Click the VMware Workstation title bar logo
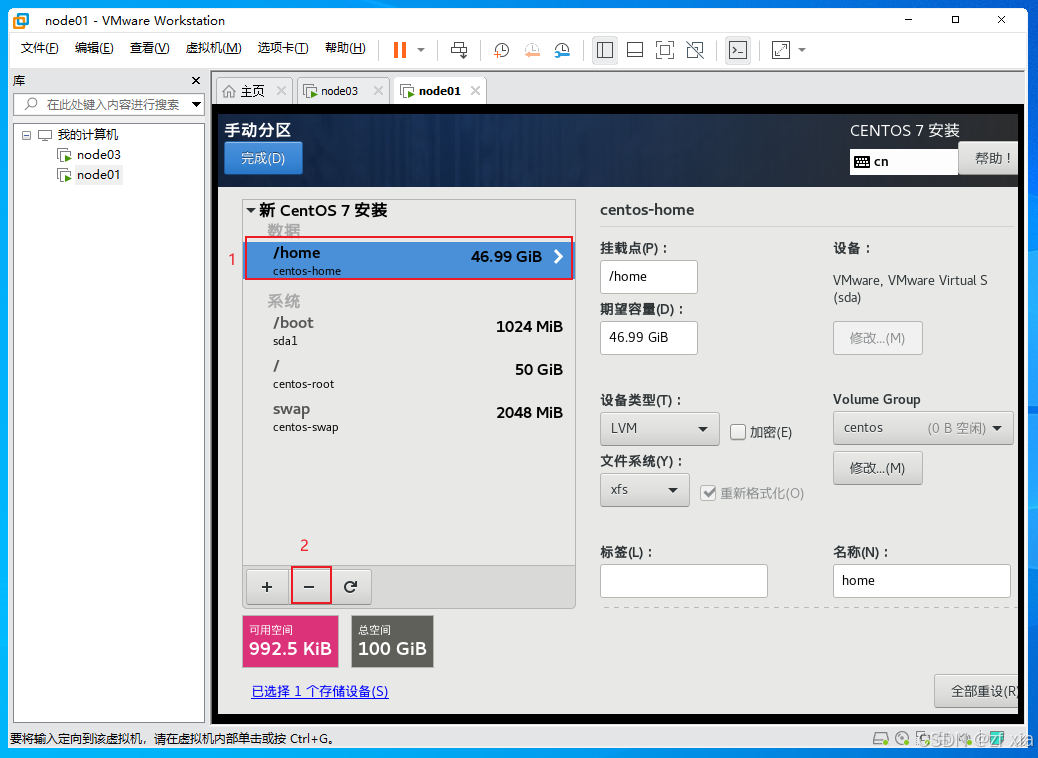The height and width of the screenshot is (758, 1038). point(21,21)
